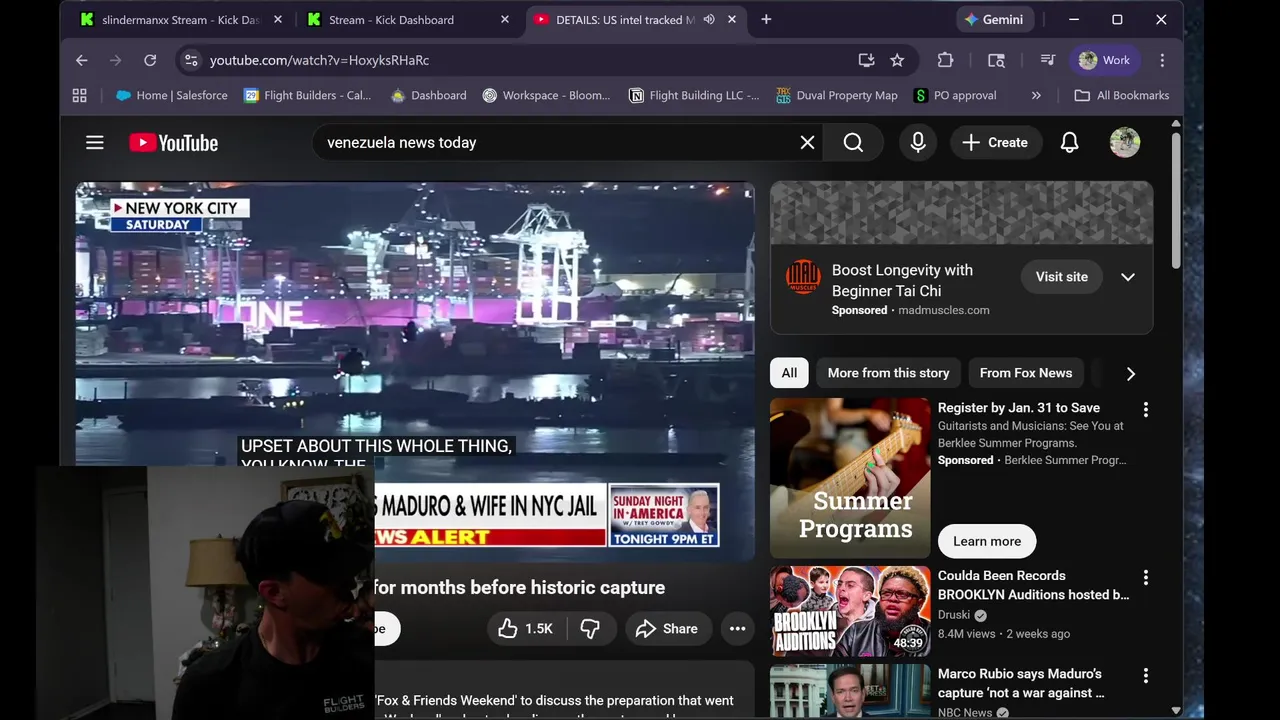Open the Dashboard bookmark
The height and width of the screenshot is (720, 1280).
point(428,96)
